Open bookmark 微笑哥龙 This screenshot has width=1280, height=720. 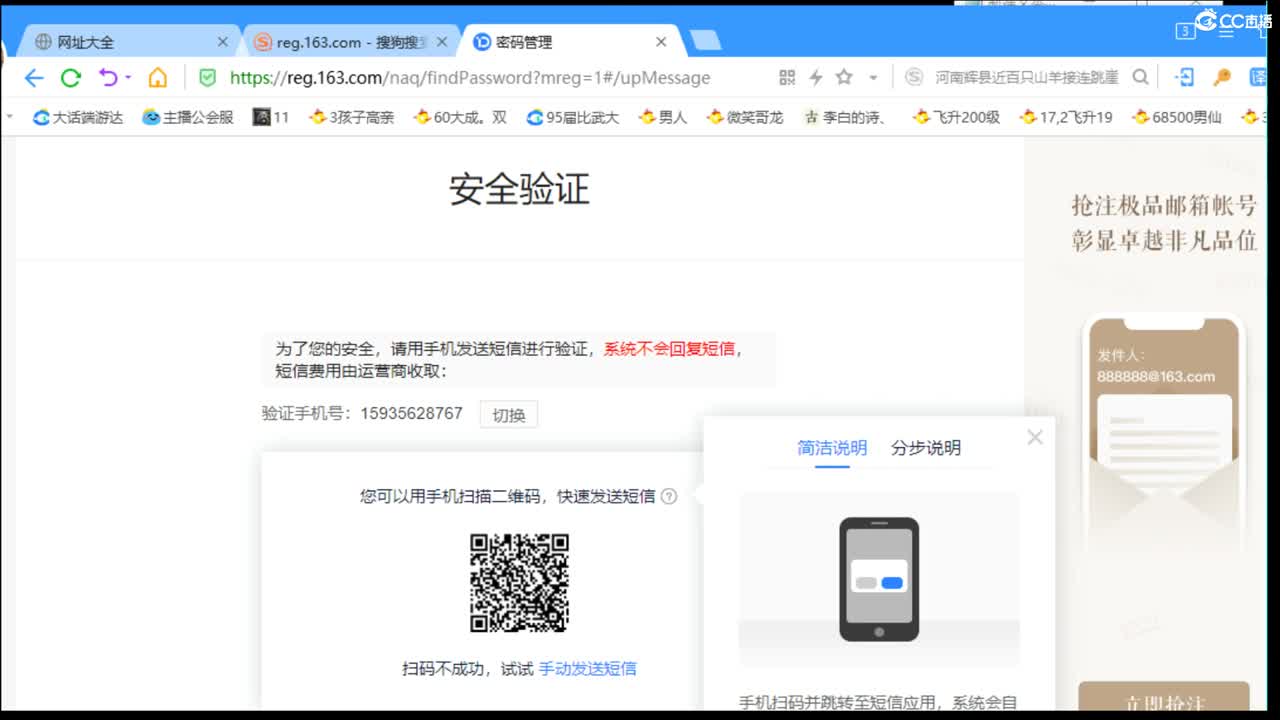tap(745, 117)
